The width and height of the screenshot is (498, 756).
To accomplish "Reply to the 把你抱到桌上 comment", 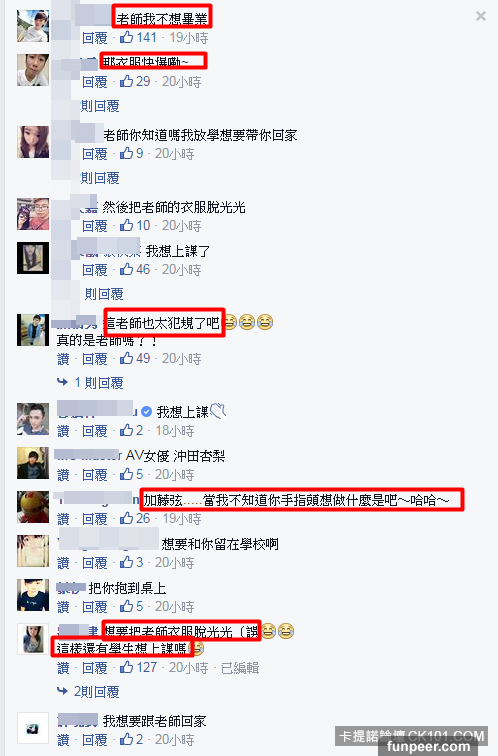I will click(x=94, y=607).
